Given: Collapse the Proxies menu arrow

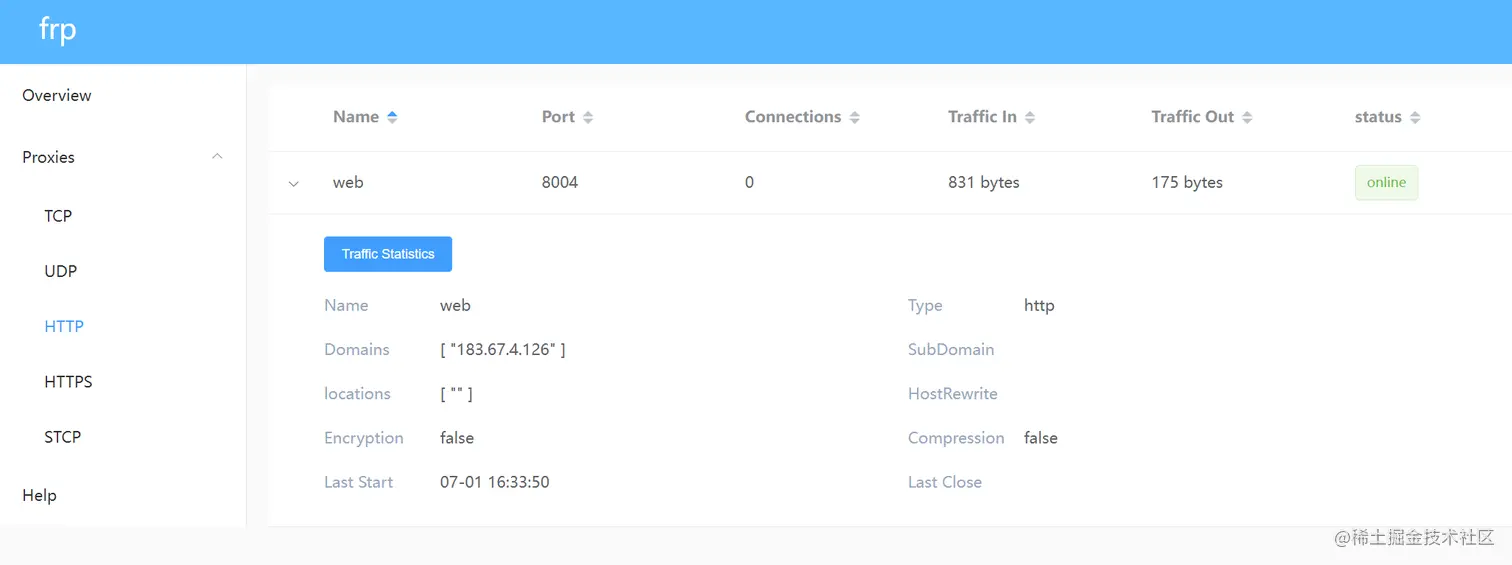Looking at the screenshot, I should pyautogui.click(x=217, y=157).
